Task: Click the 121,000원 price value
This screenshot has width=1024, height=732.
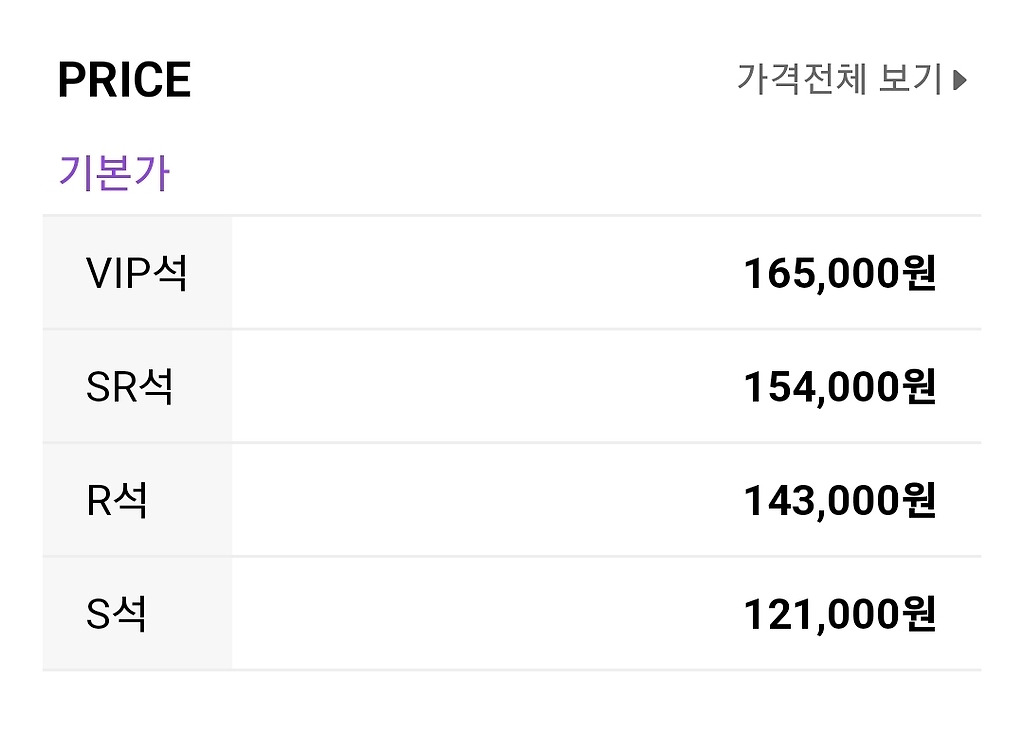Action: 839,615
